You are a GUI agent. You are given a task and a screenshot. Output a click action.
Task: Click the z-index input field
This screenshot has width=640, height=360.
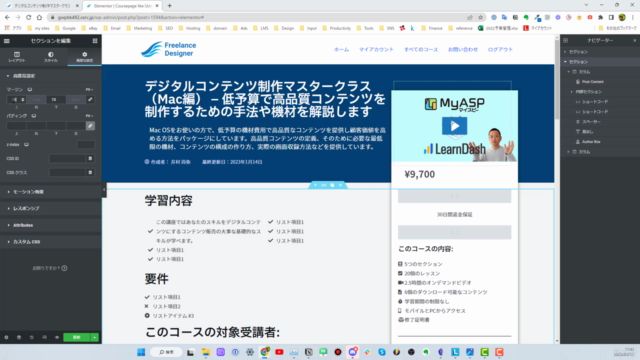click(x=86, y=144)
